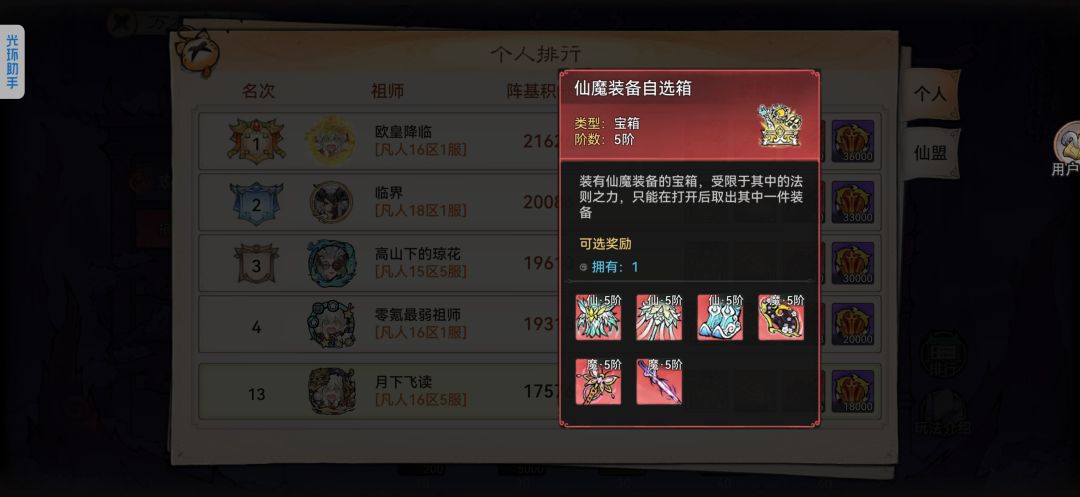The image size is (1080, 497).
Task: Open the 光环助手 side panel
Action: [12, 62]
